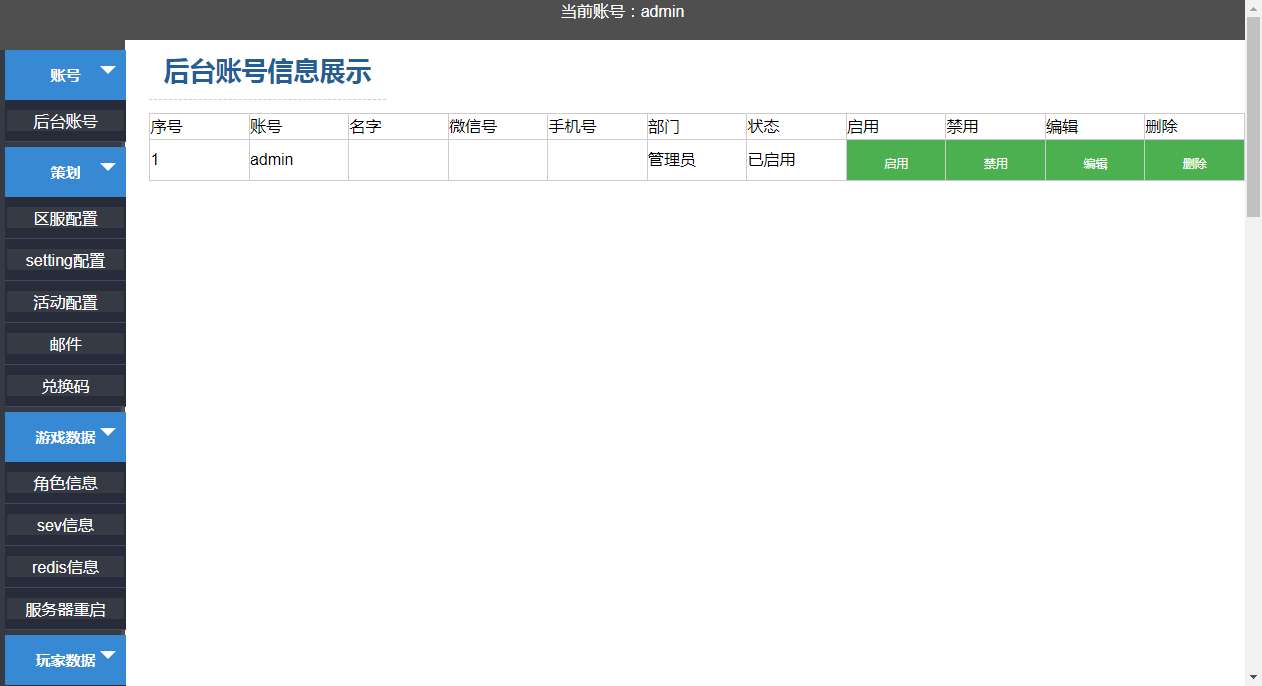Check redis信息 status

(64, 566)
